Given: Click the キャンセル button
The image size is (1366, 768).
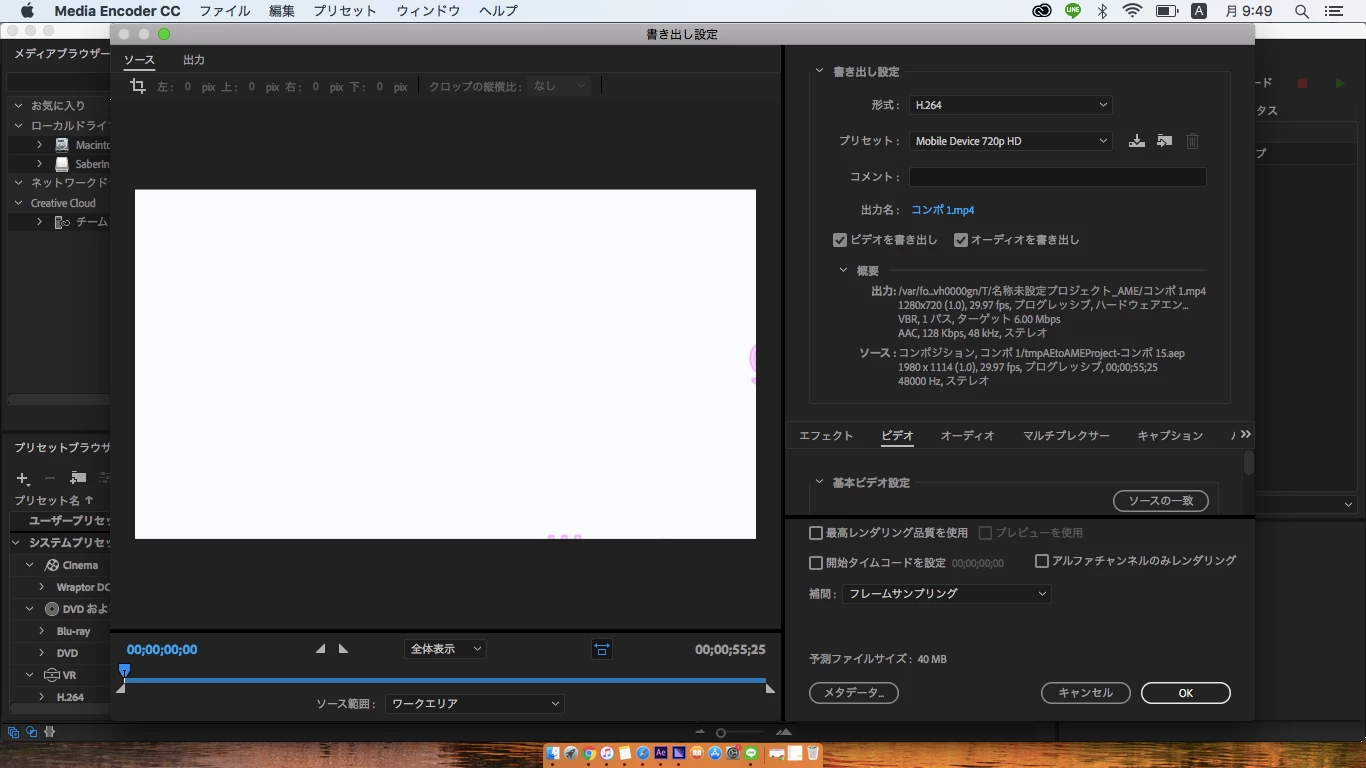Looking at the screenshot, I should pyautogui.click(x=1086, y=693).
